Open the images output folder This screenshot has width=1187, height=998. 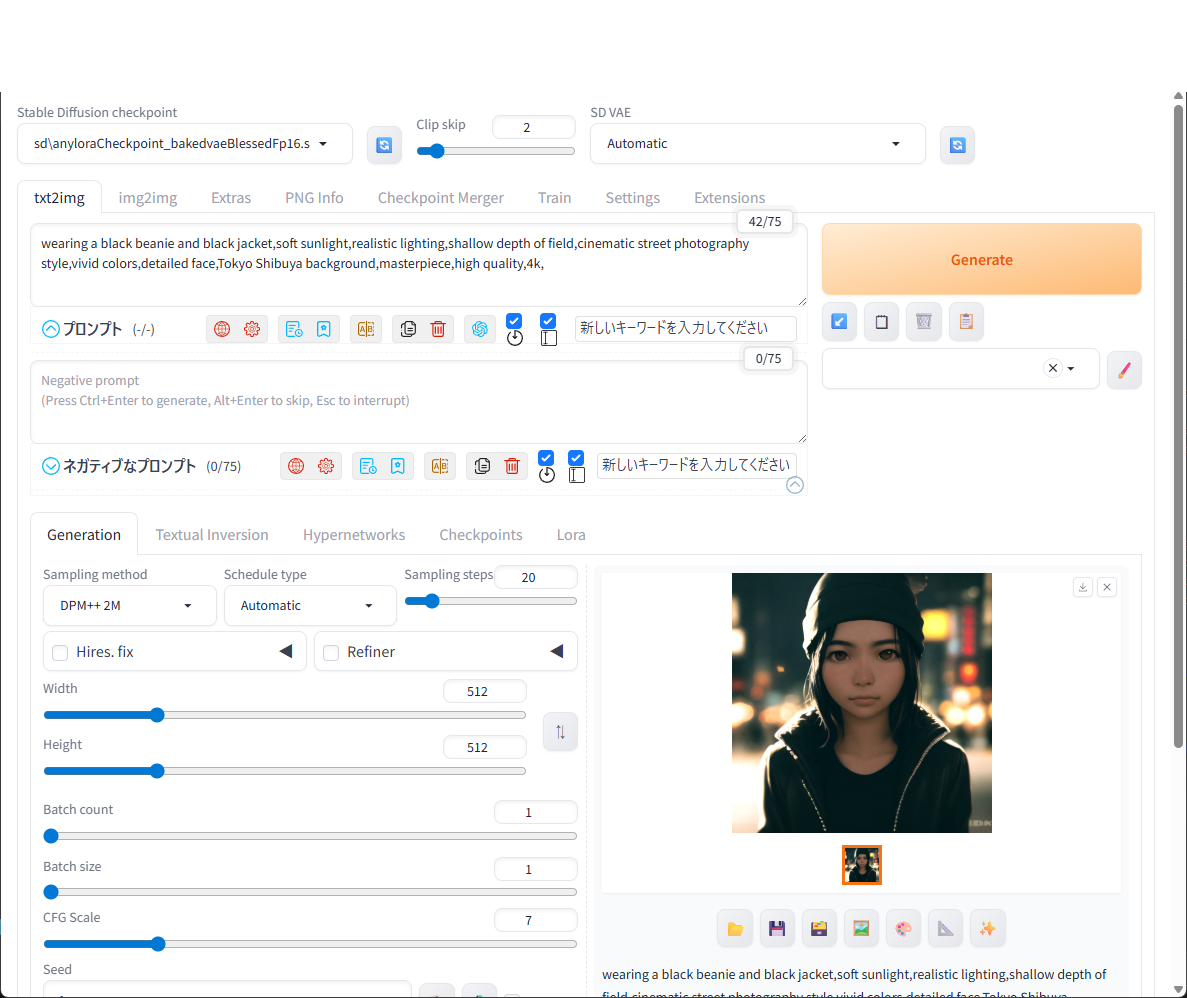(x=735, y=928)
